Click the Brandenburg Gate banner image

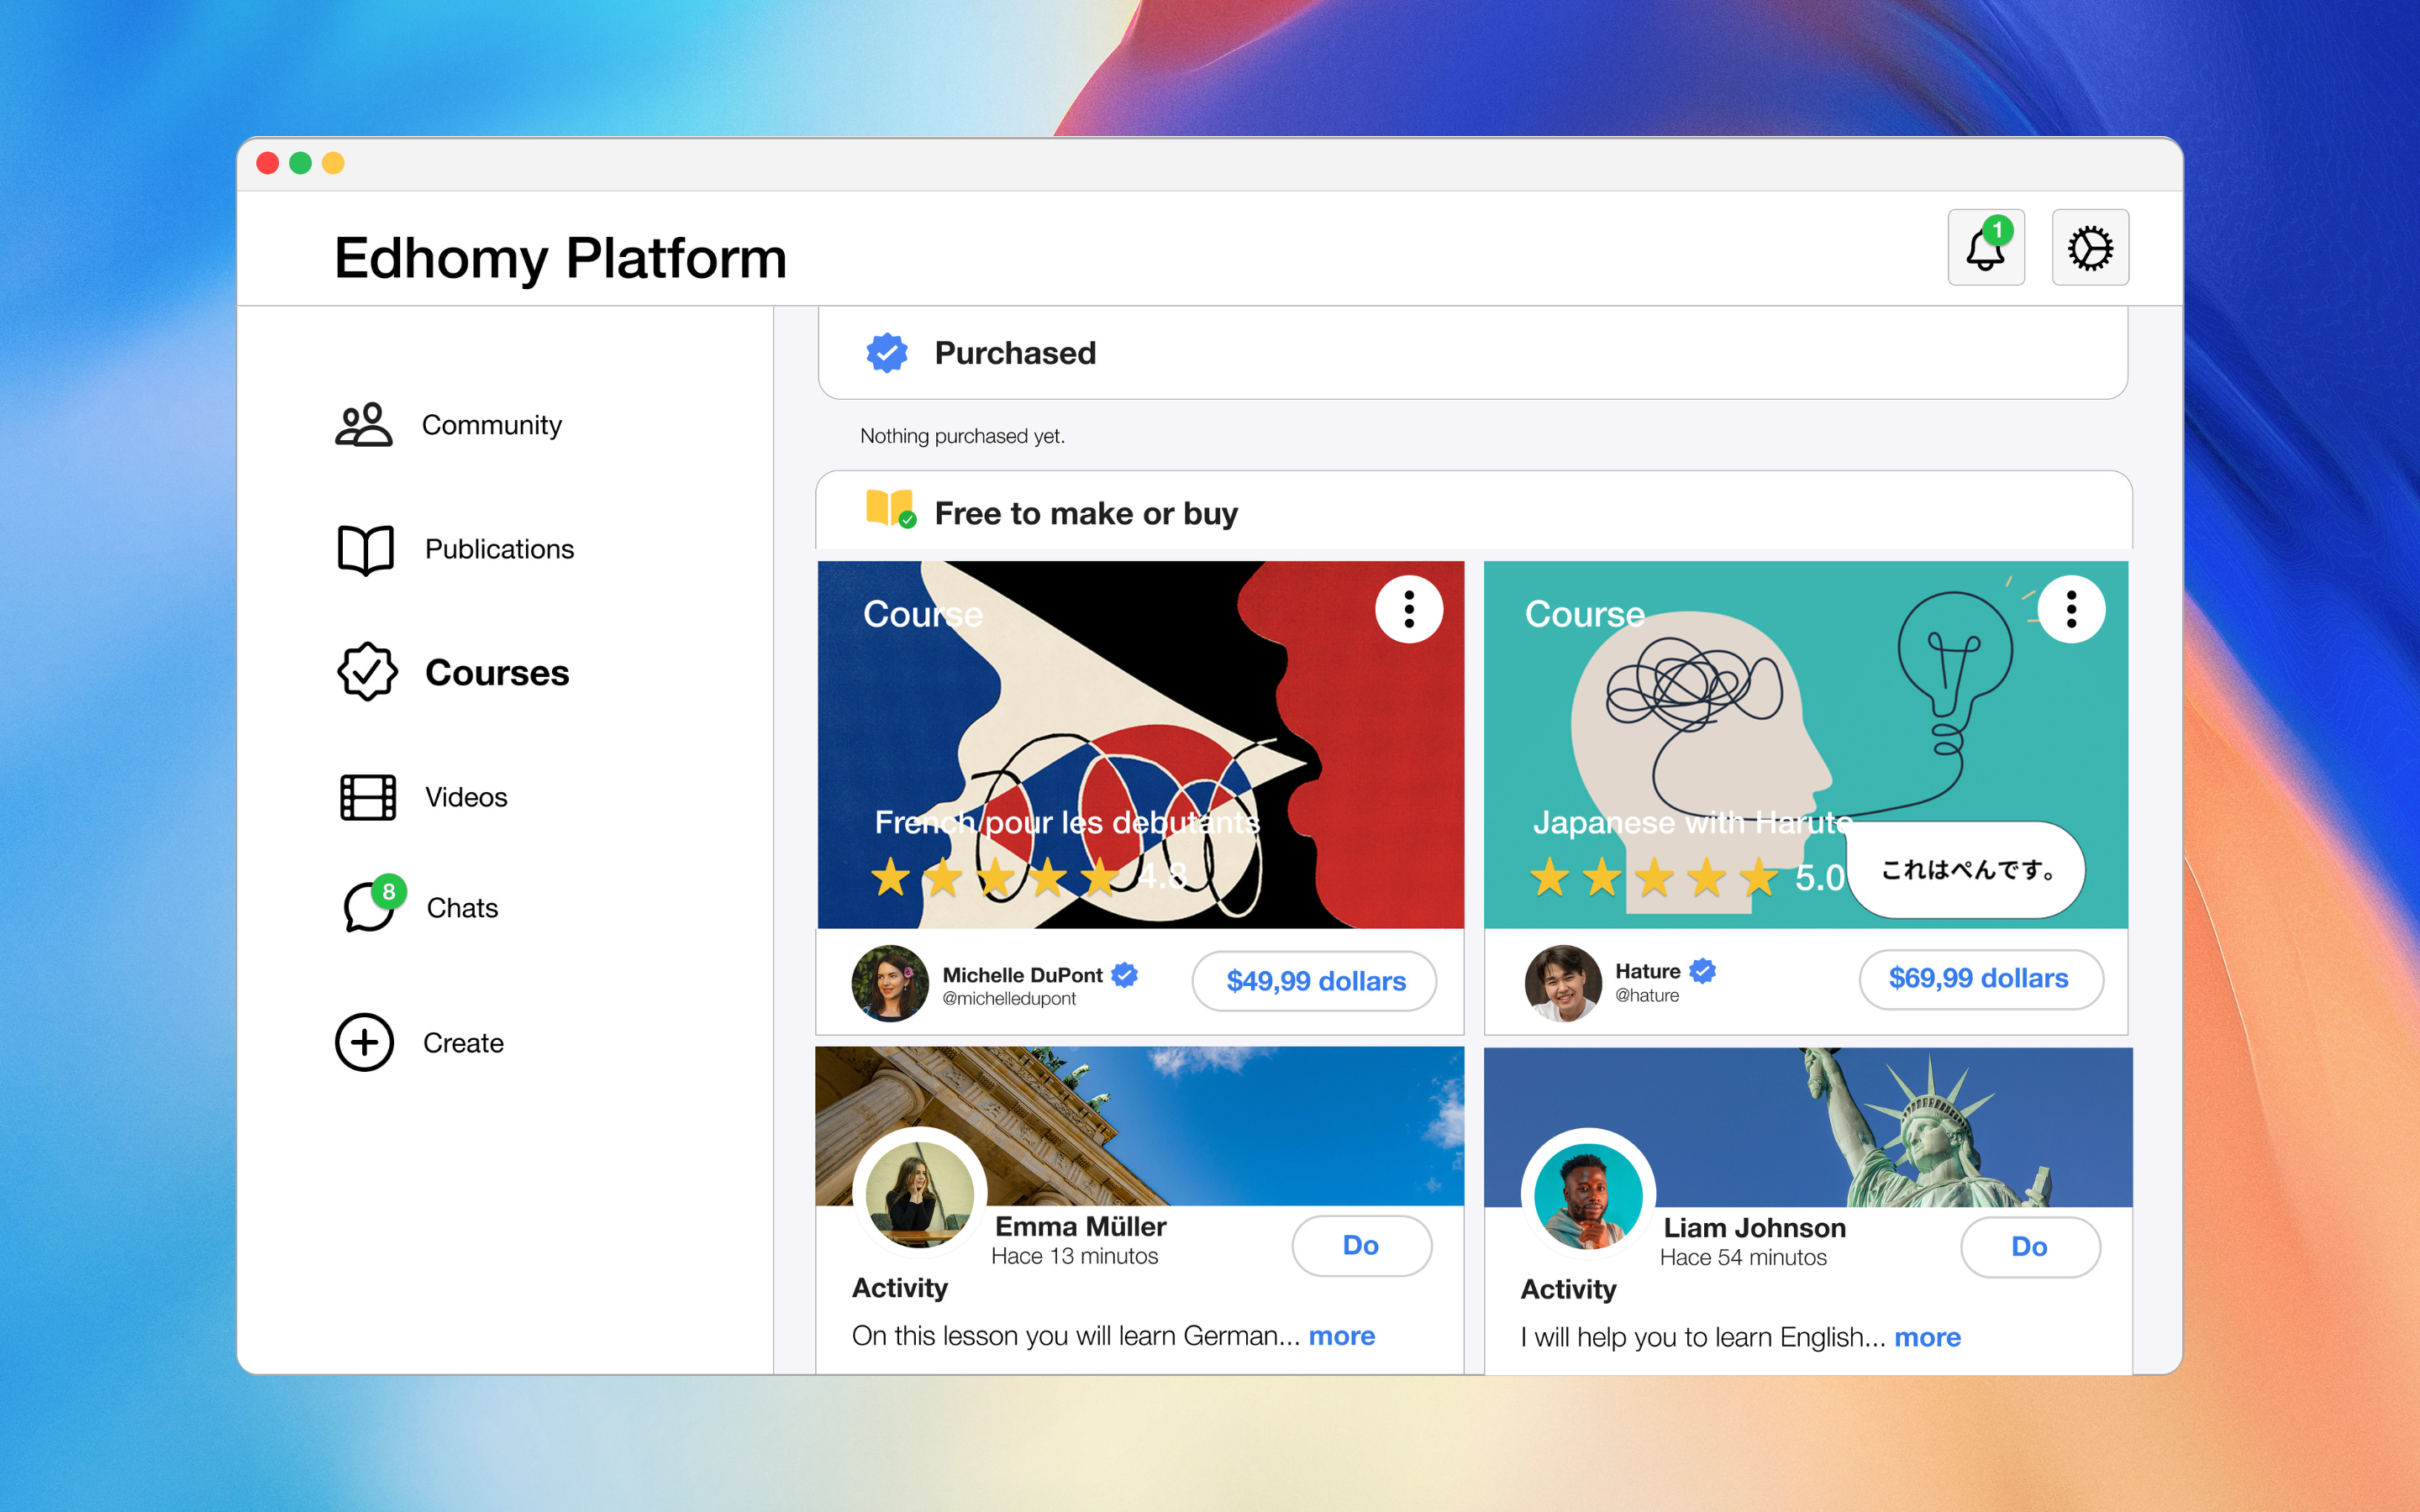point(1140,1125)
